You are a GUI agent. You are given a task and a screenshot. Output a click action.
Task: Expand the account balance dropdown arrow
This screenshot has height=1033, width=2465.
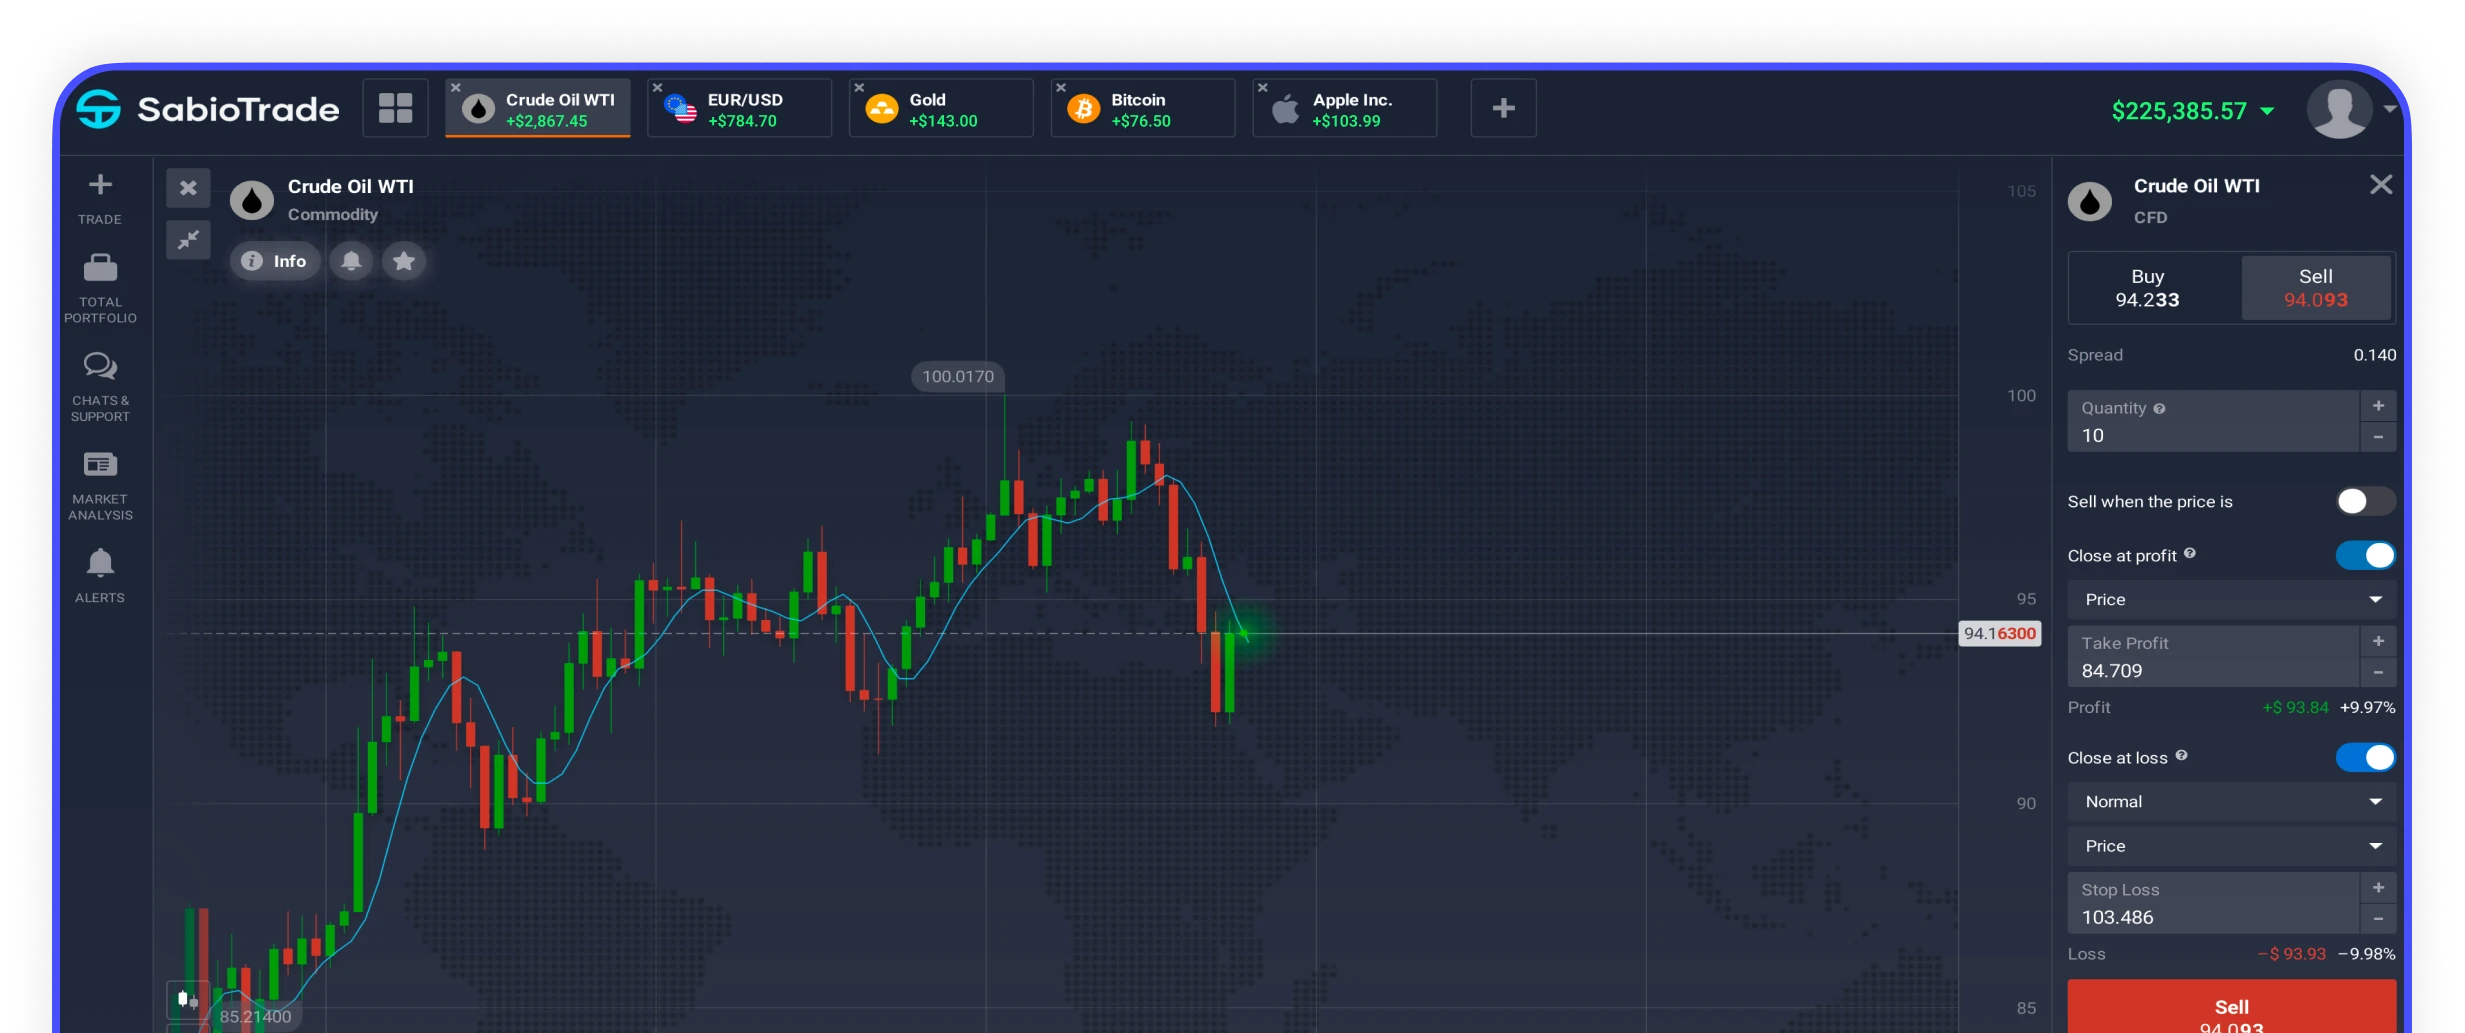point(2268,111)
